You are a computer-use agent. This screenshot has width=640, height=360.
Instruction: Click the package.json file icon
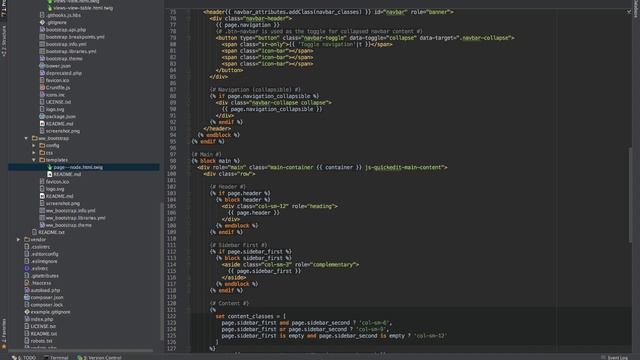[x=42, y=116]
